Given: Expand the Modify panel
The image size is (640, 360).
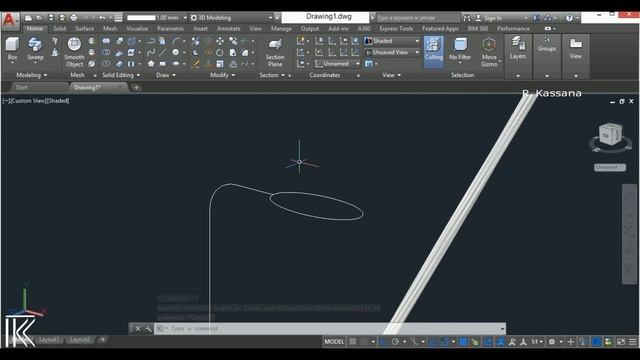Looking at the screenshot, I should click(x=222, y=75).
